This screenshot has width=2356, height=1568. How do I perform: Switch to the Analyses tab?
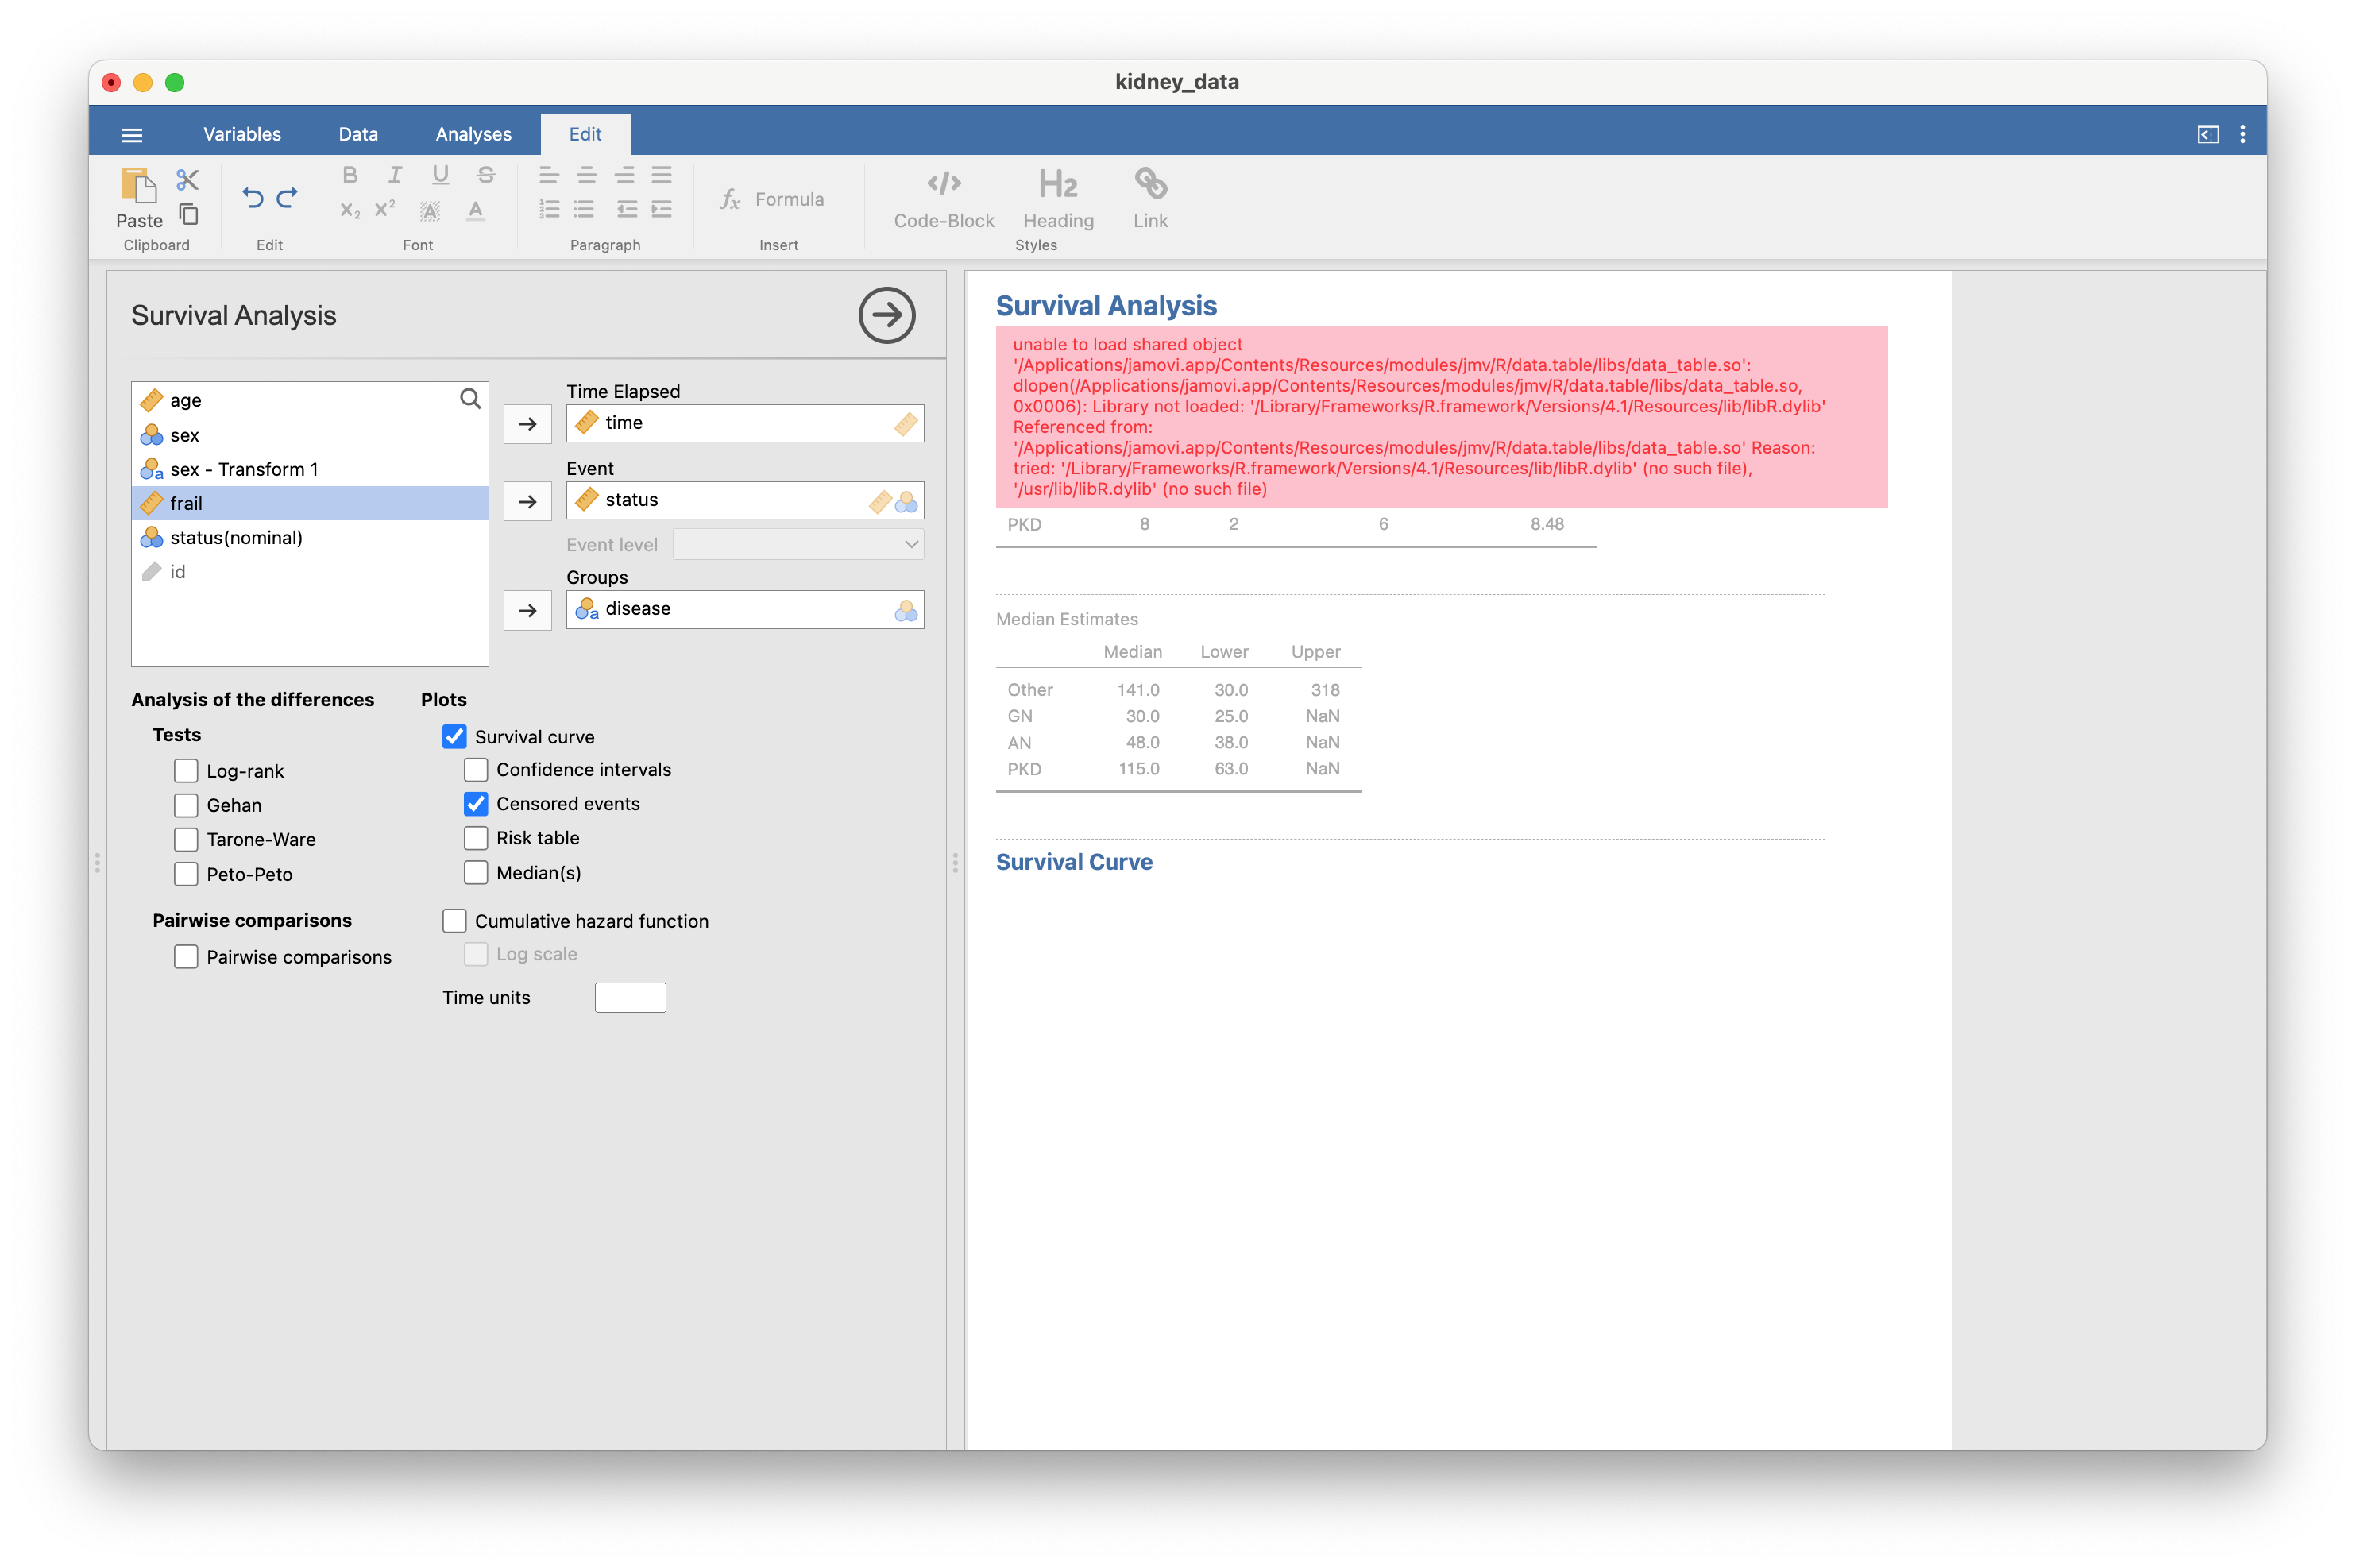coord(473,134)
